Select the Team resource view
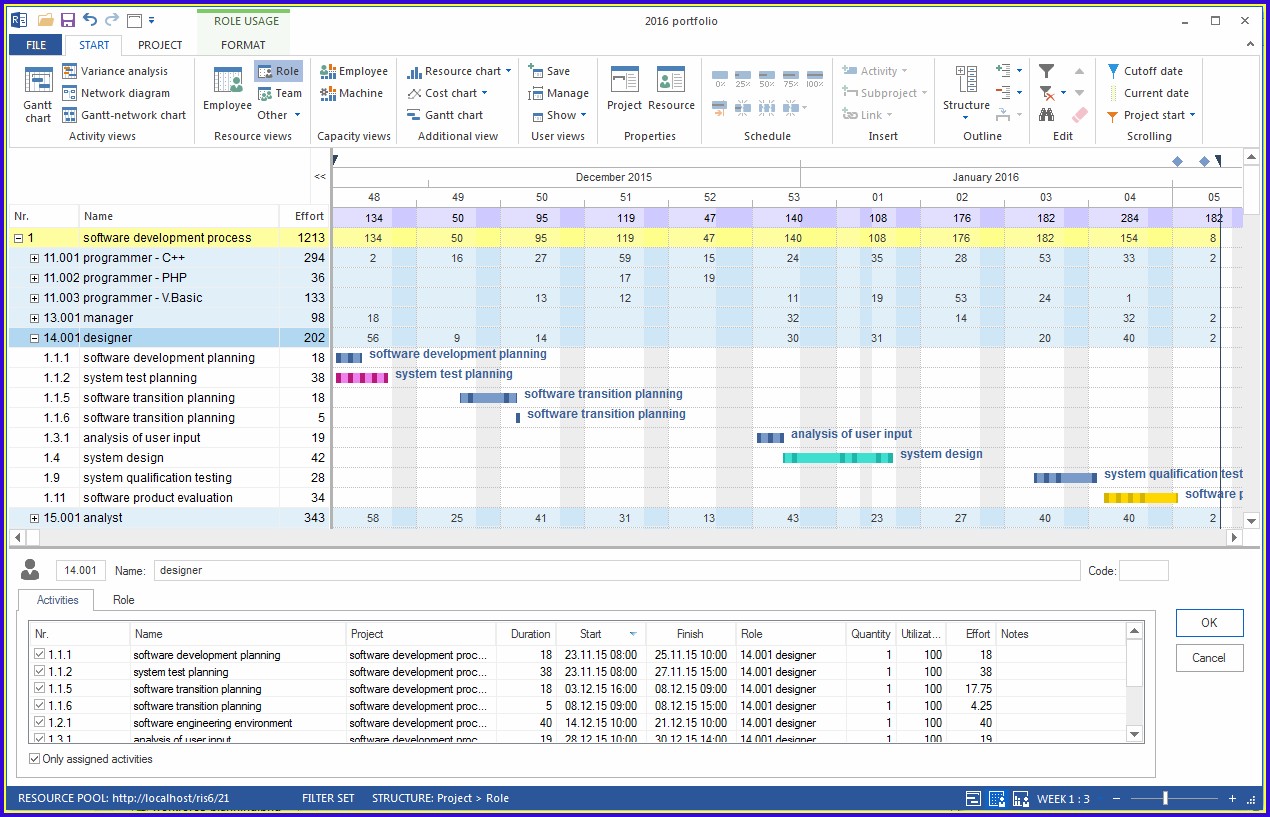1270x817 pixels. (279, 93)
